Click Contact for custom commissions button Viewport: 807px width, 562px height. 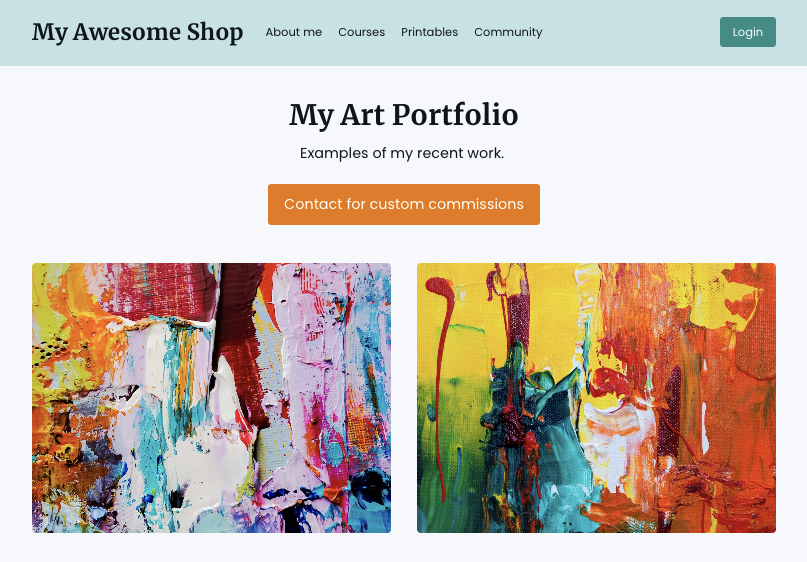pyautogui.click(x=404, y=204)
